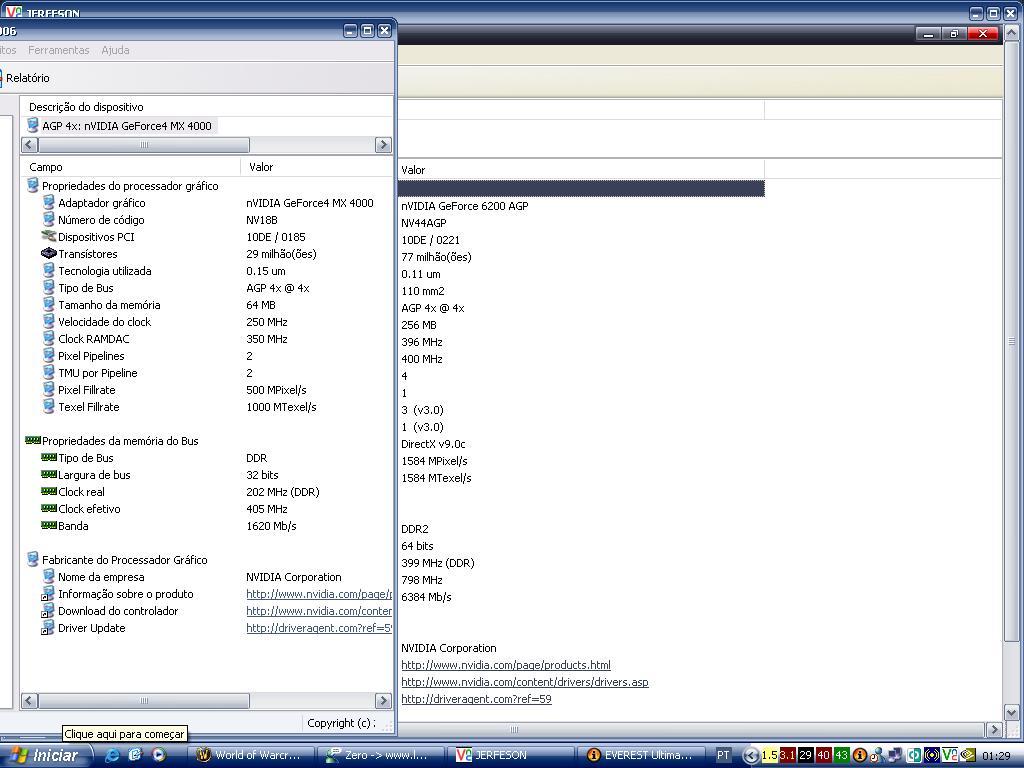1024x768 pixels.
Task: Click the icon next to Tecnologia utilizada
Action: coord(48,270)
